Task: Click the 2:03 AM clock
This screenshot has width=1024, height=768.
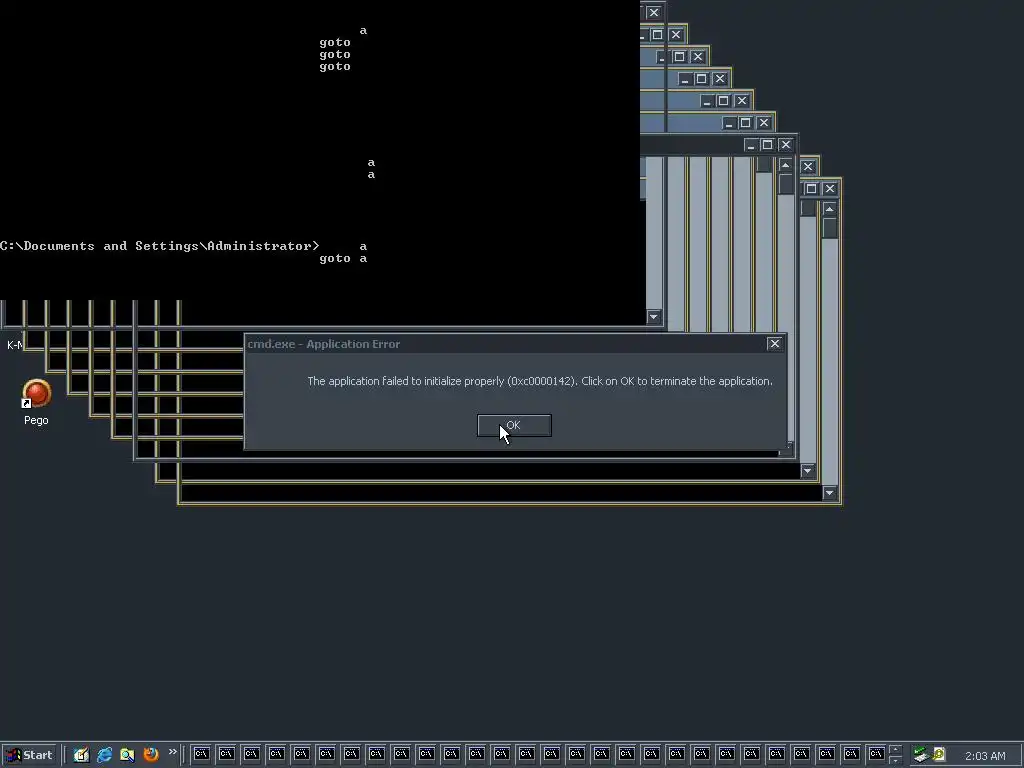Action: point(985,756)
